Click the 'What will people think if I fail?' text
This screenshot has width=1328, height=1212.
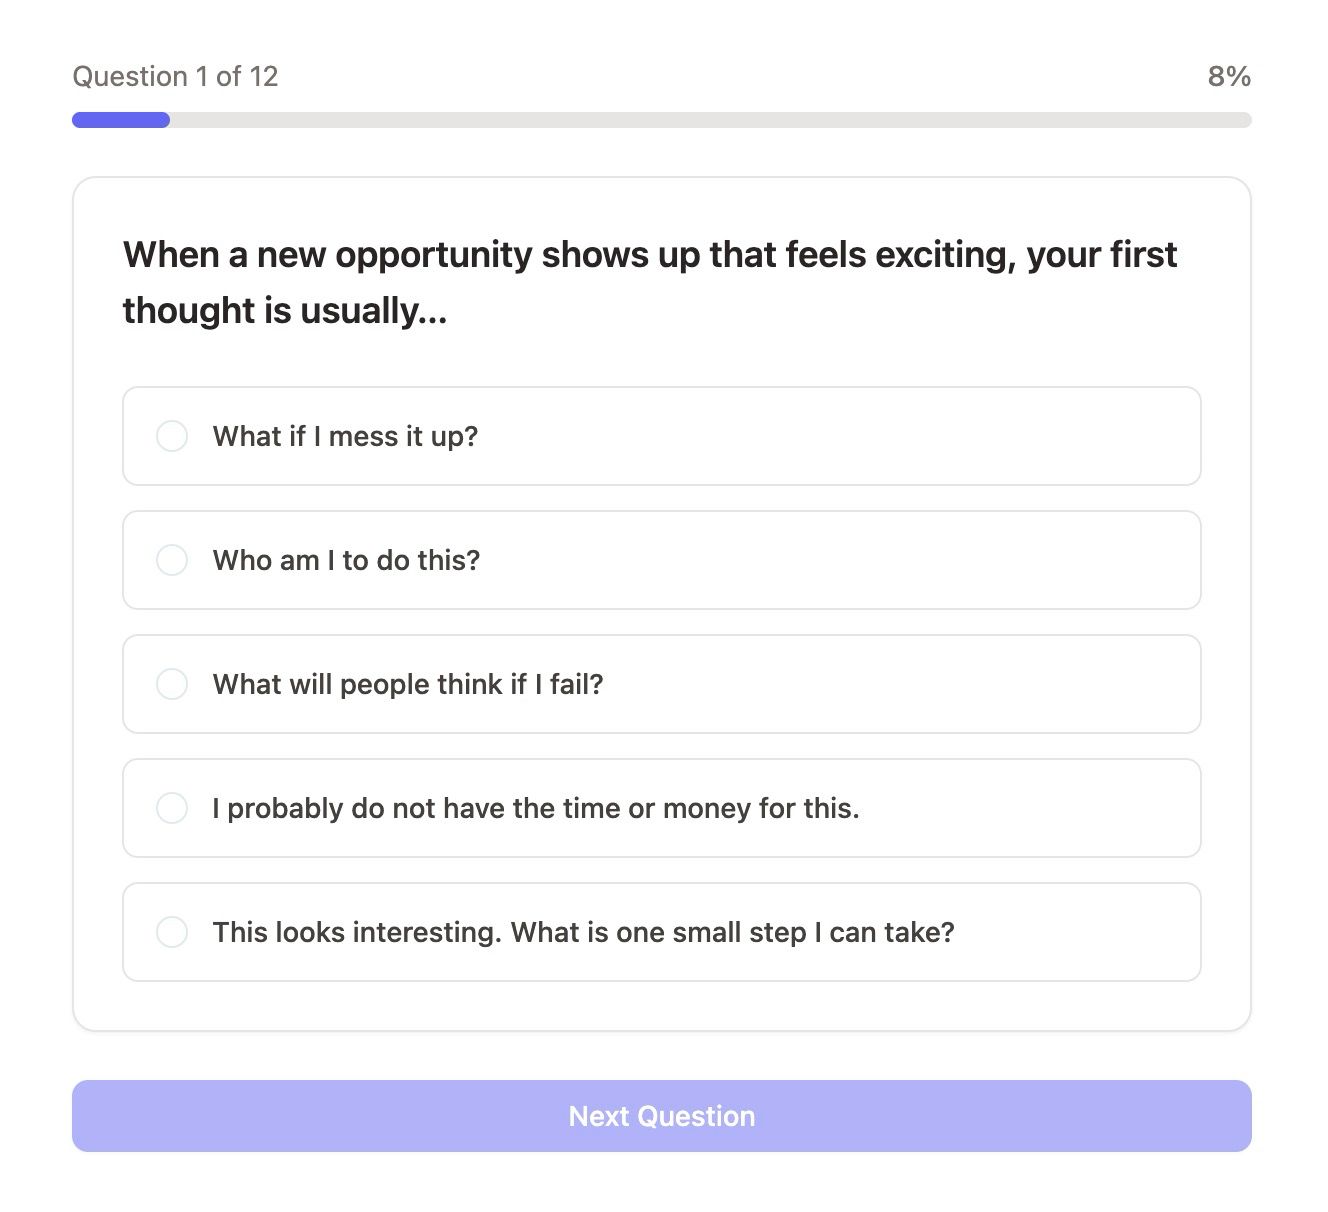pos(408,684)
